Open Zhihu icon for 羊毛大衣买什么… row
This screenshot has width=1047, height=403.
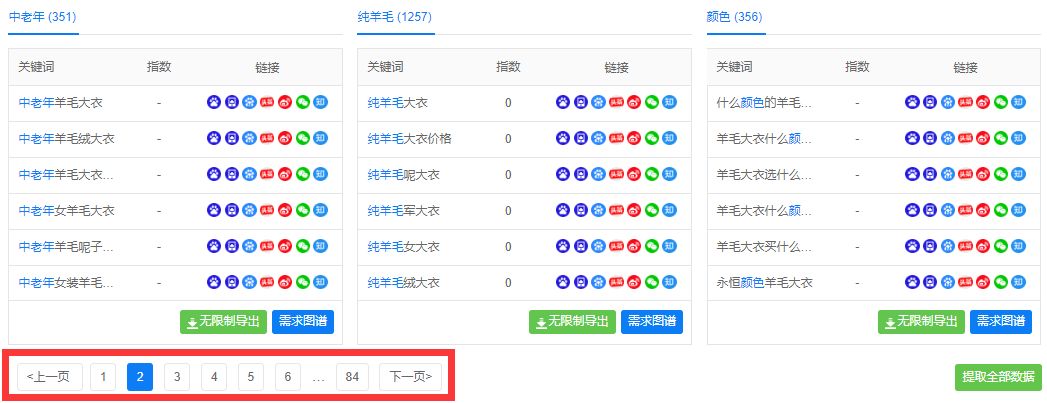pos(1019,246)
